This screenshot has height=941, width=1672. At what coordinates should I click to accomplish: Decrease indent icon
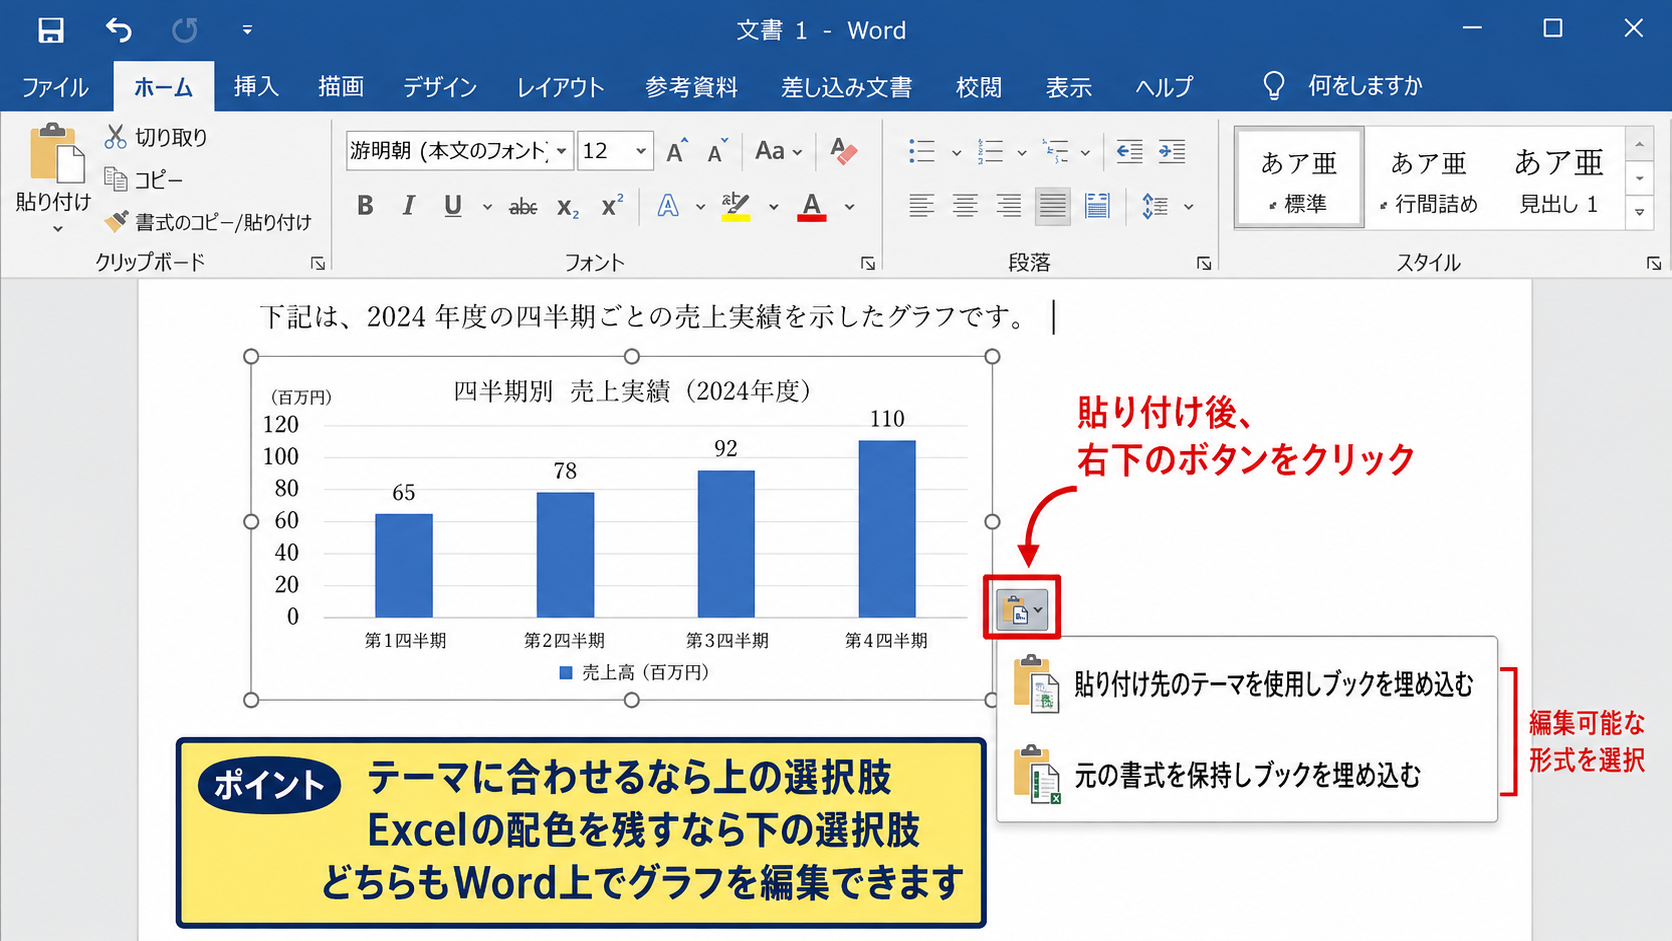pos(1129,151)
